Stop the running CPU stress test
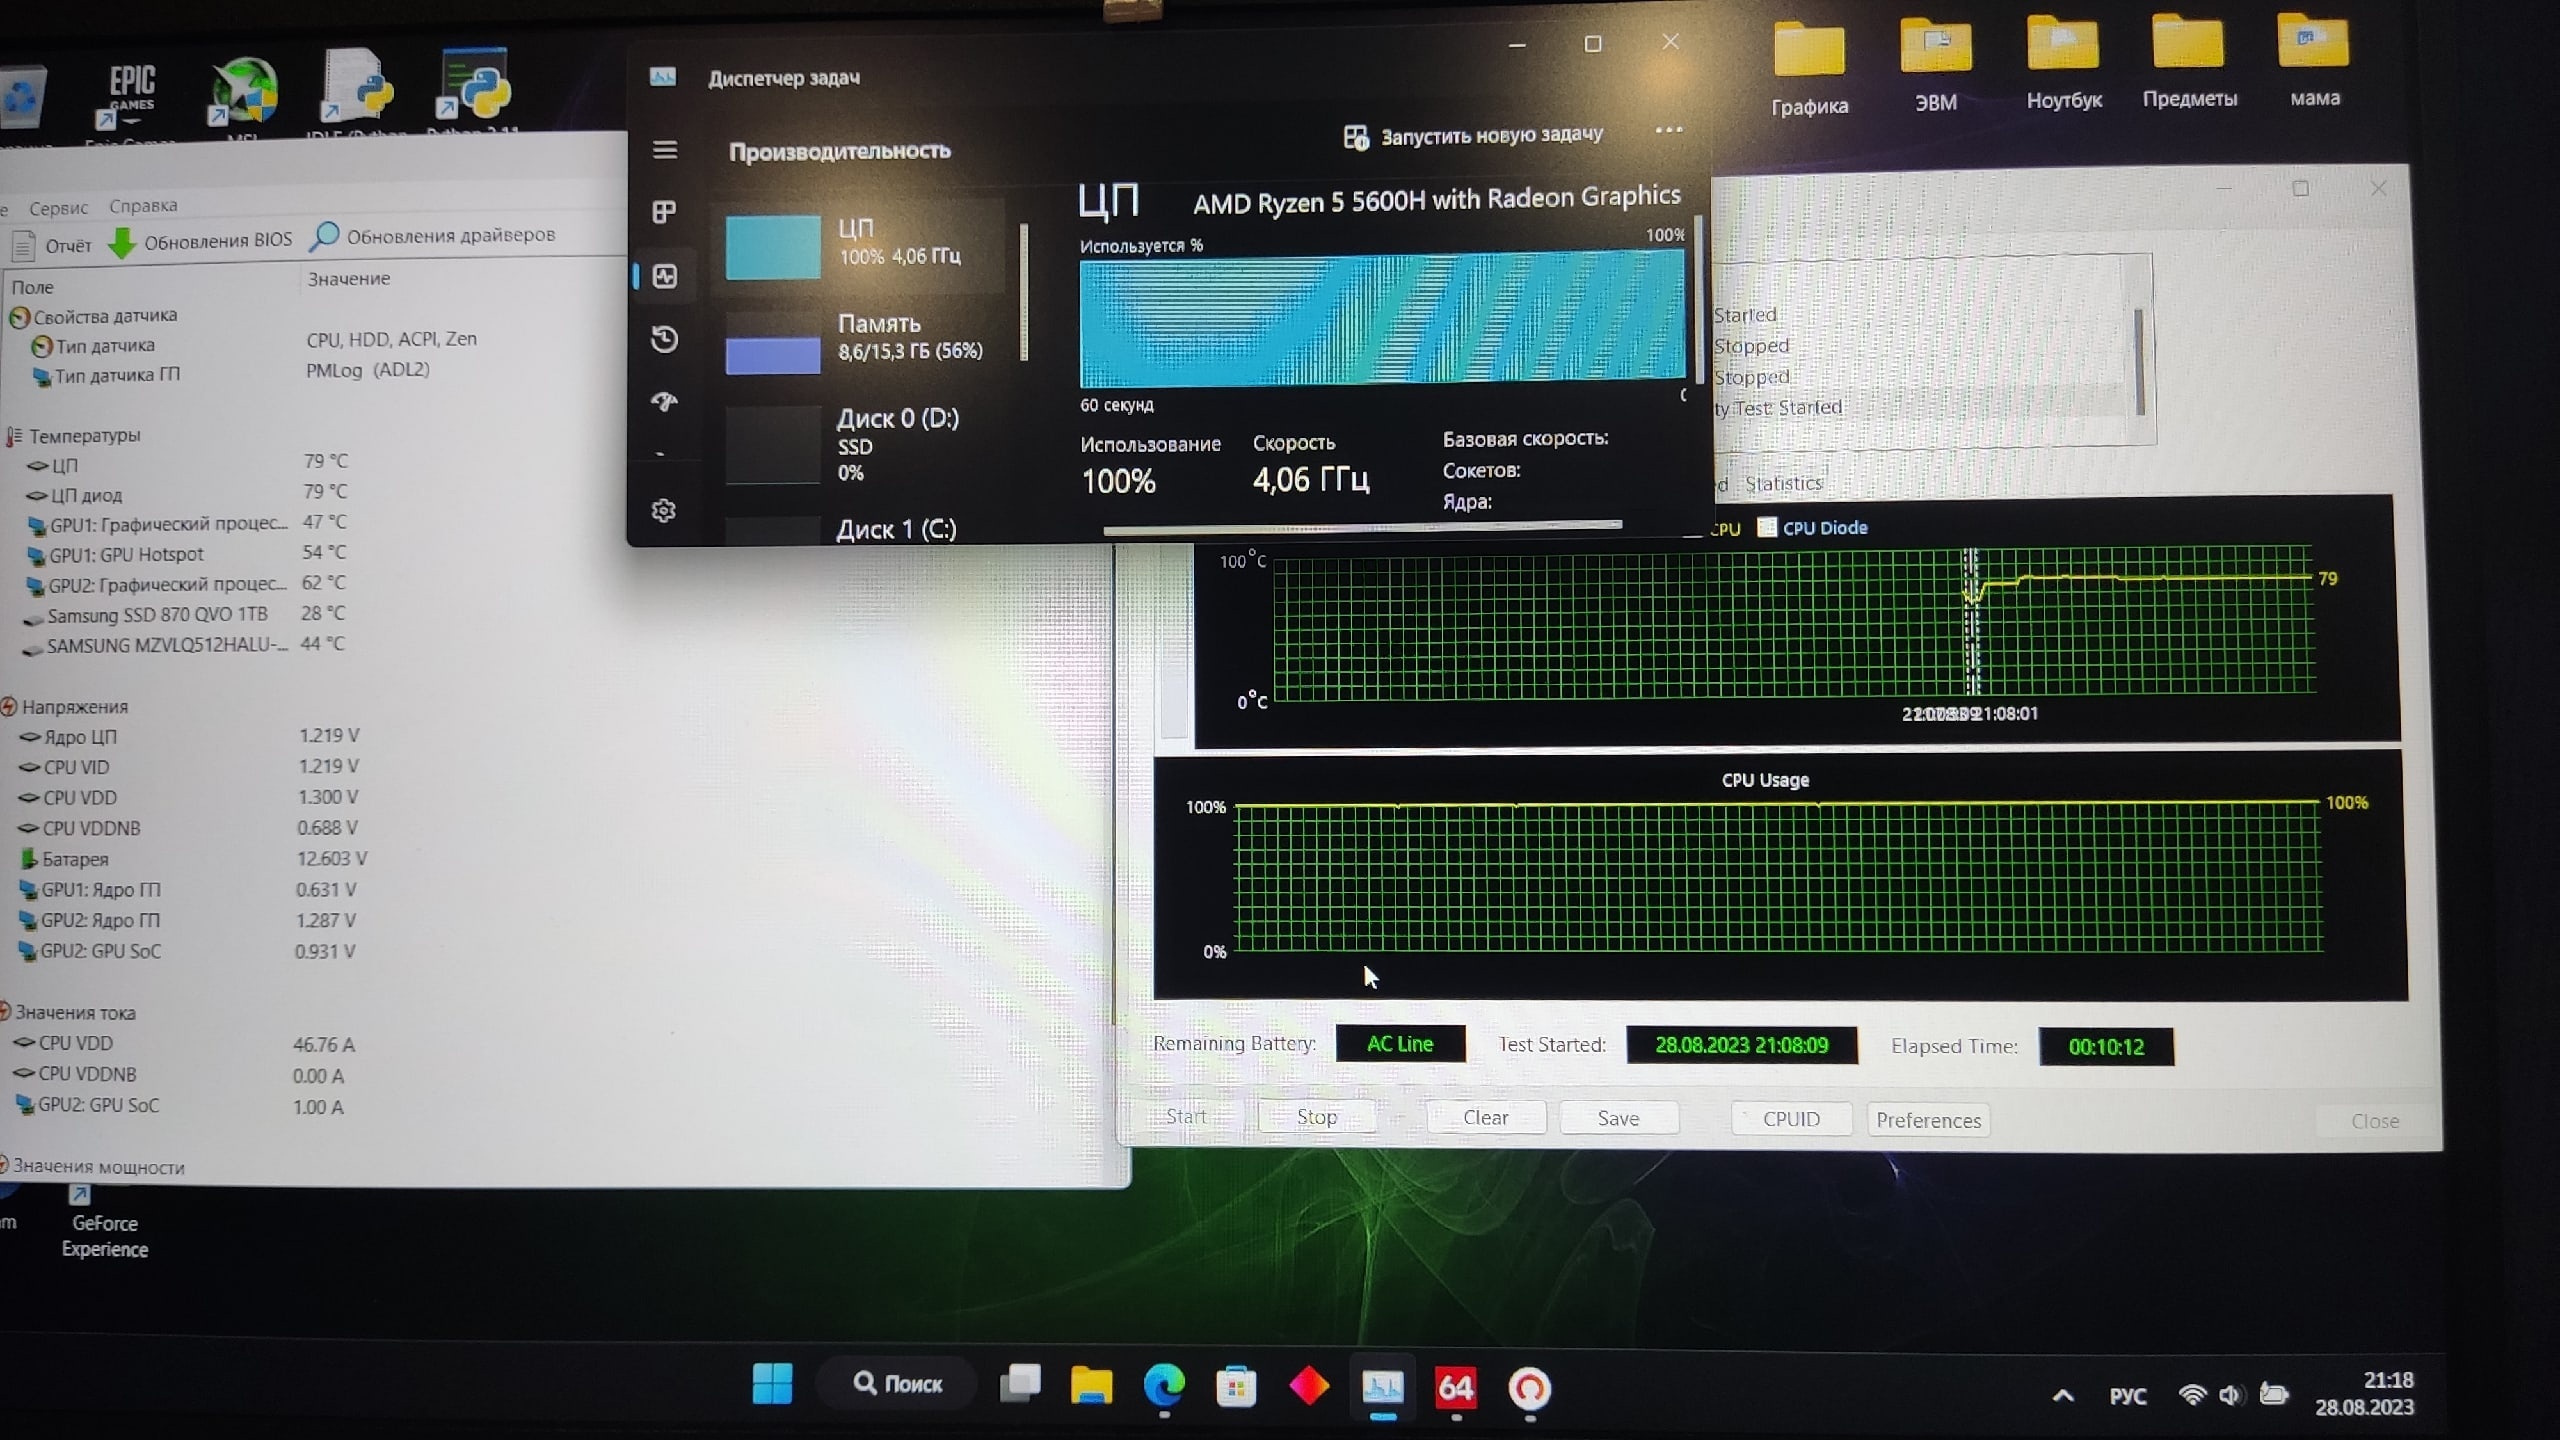Screen dimensions: 2560x1440 point(1319,1116)
